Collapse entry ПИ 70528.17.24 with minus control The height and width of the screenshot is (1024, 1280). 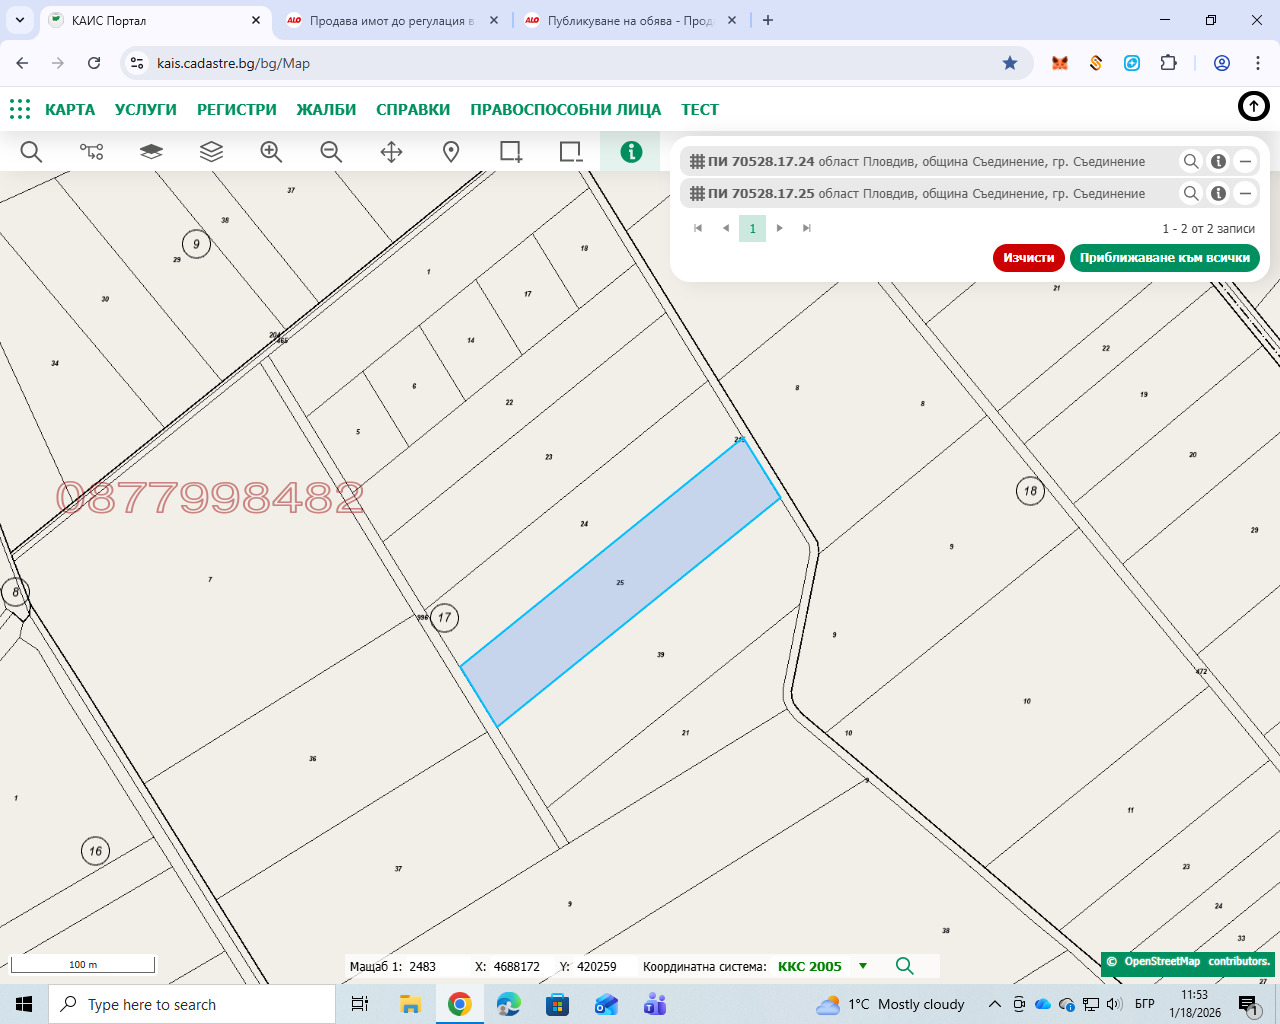coord(1245,161)
